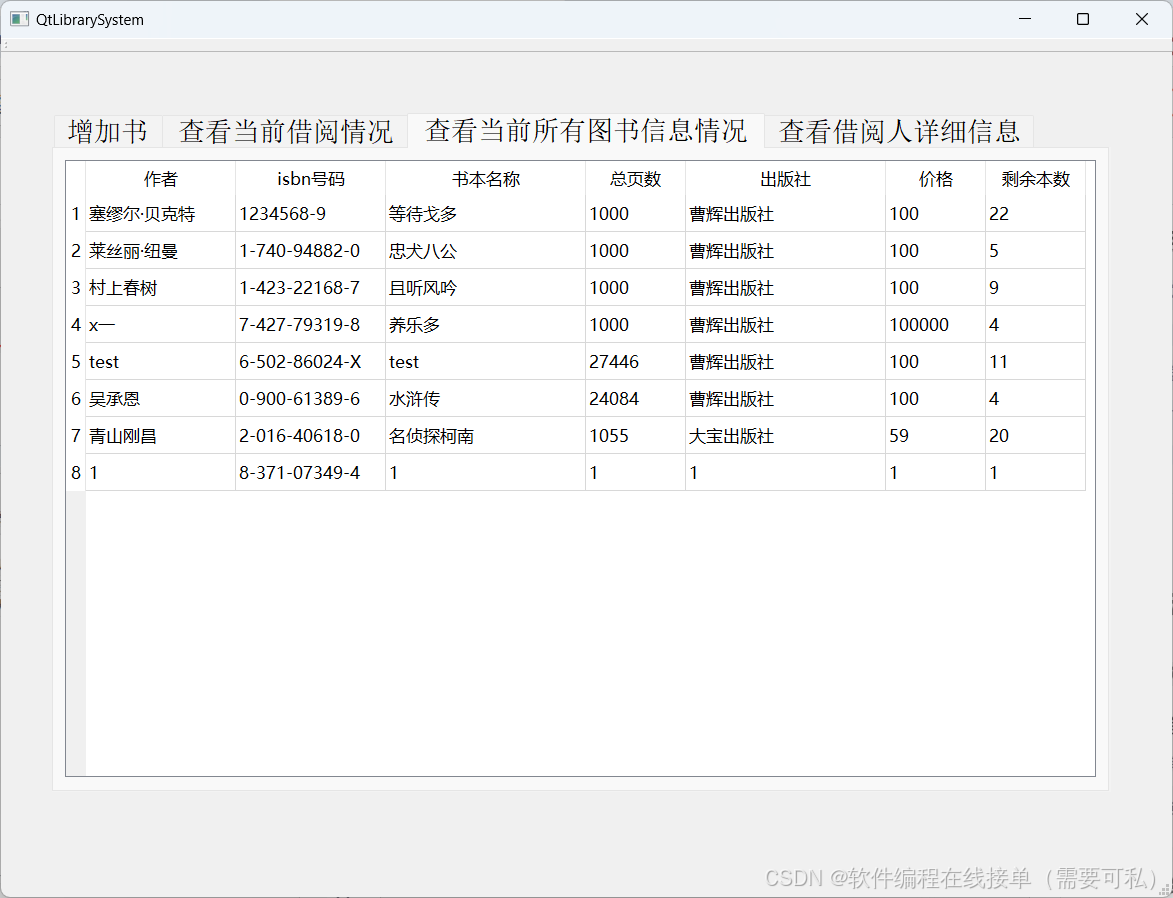This screenshot has height=898, width=1173.
Task: Click remaining copies cell 9
Action: click(1035, 287)
